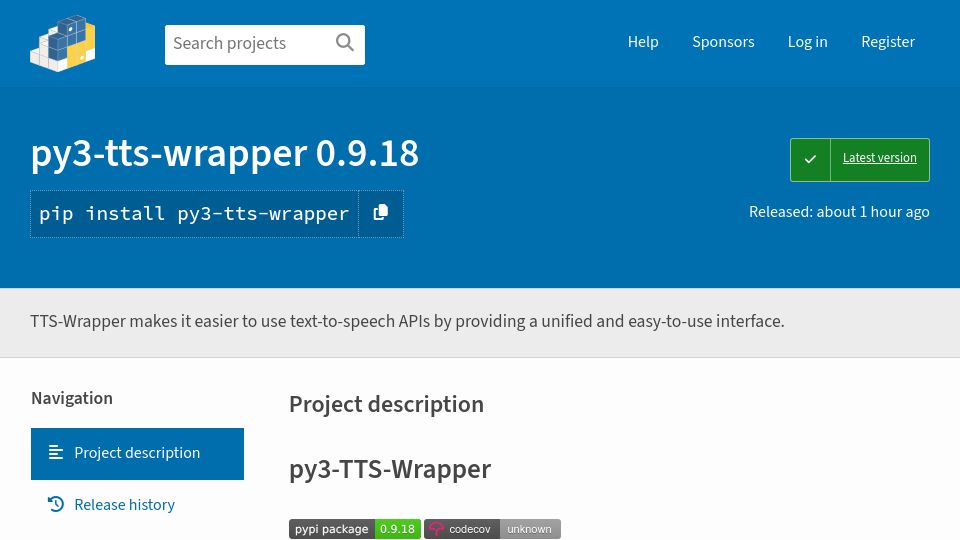Click the codecov unknown badge
Image resolution: width=960 pixels, height=540 pixels.
(x=492, y=529)
